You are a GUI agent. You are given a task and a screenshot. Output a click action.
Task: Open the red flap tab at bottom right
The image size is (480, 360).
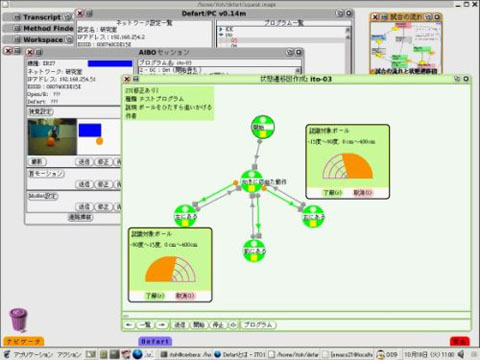[x=460, y=341]
